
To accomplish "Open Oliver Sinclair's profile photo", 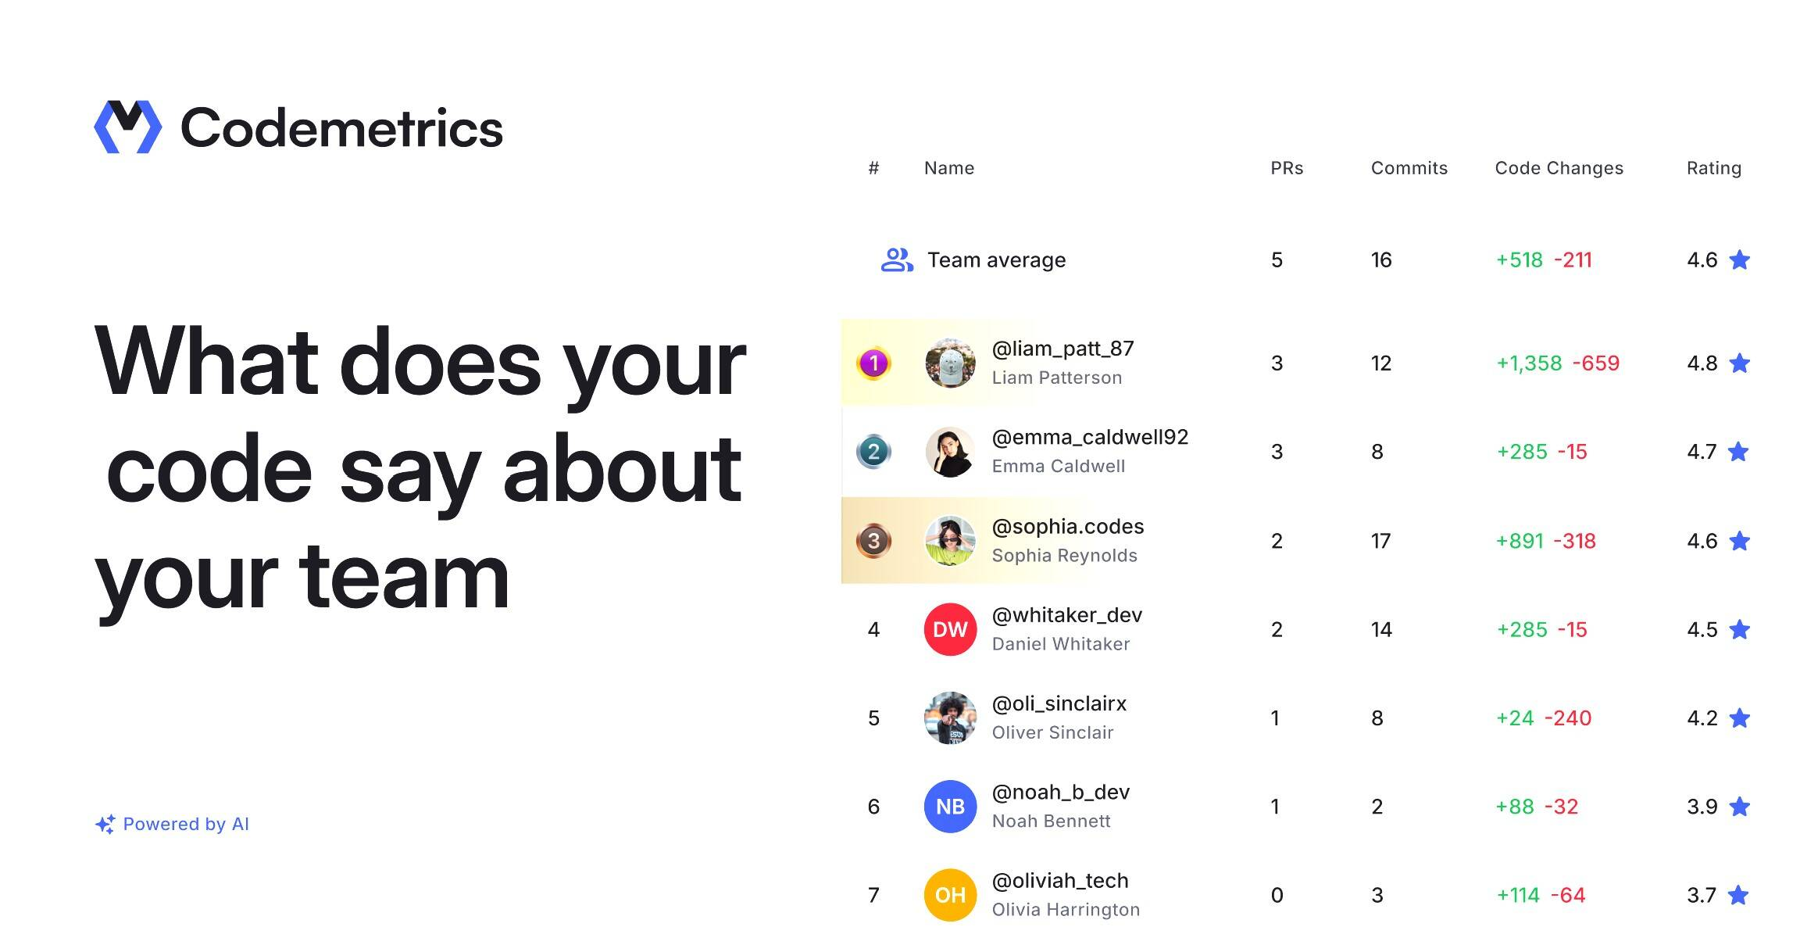I will [950, 718].
